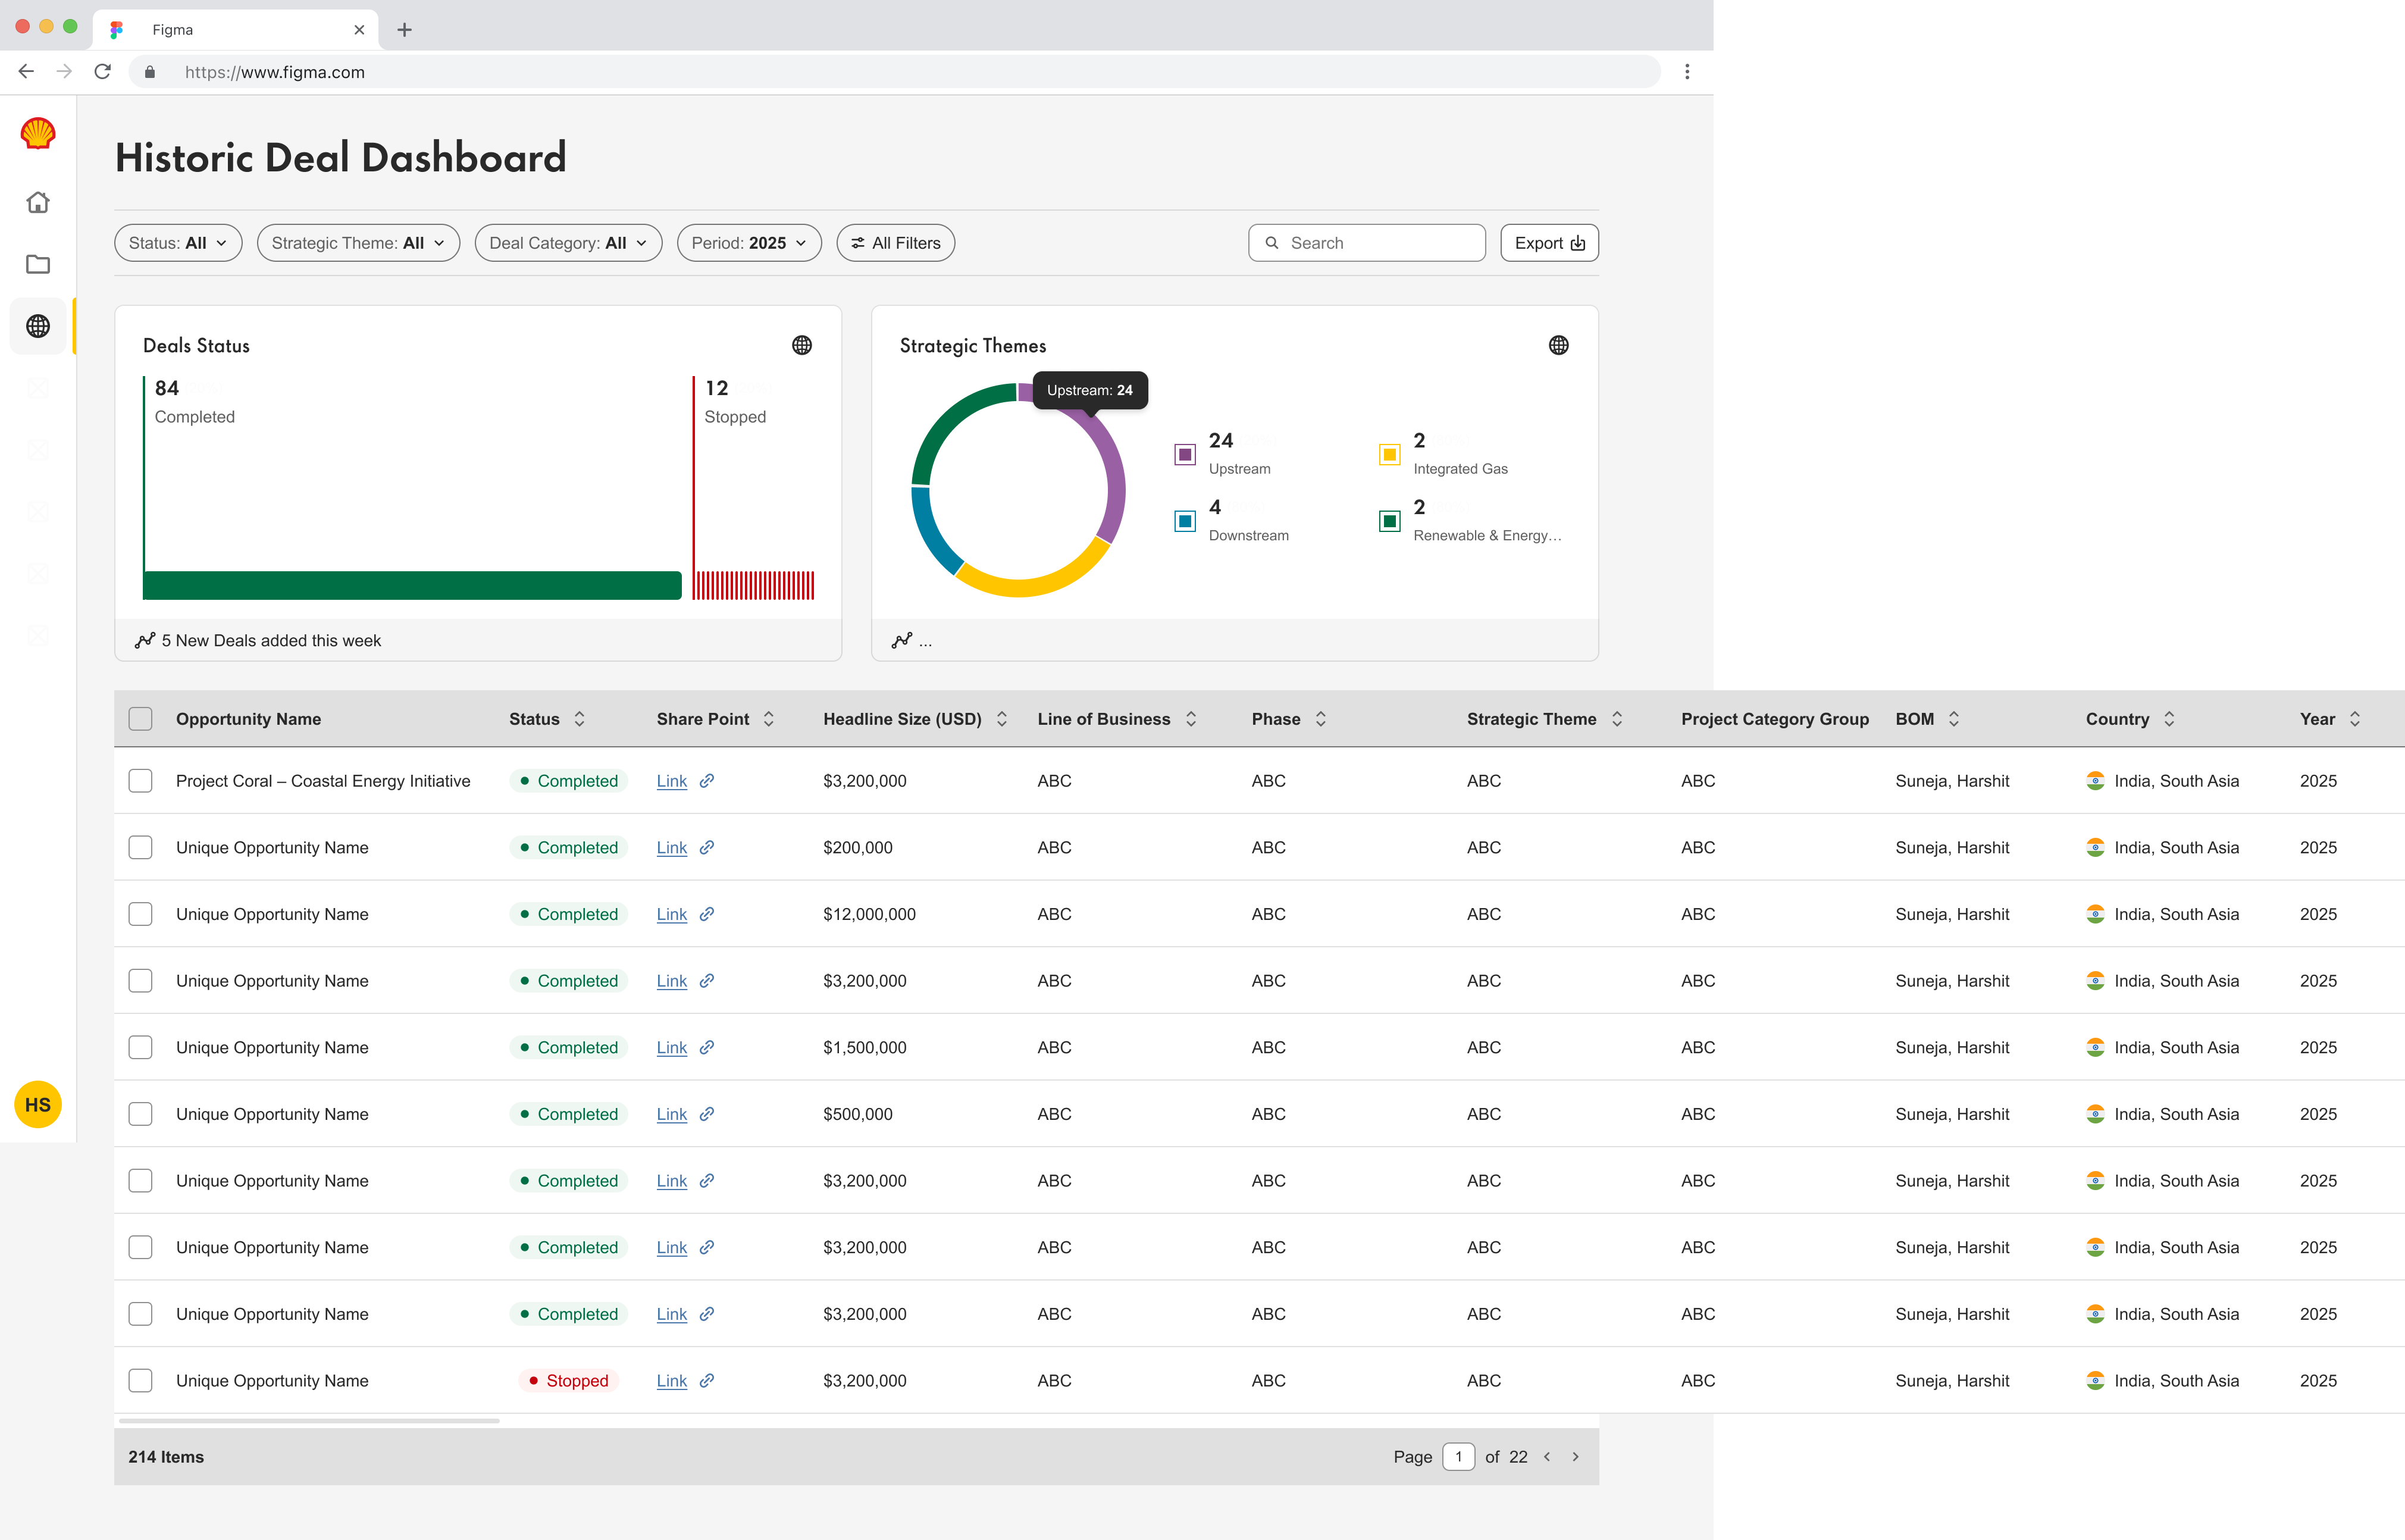This screenshot has height=1540, width=2405.
Task: Click the site lock icon in address bar
Action: (x=150, y=72)
